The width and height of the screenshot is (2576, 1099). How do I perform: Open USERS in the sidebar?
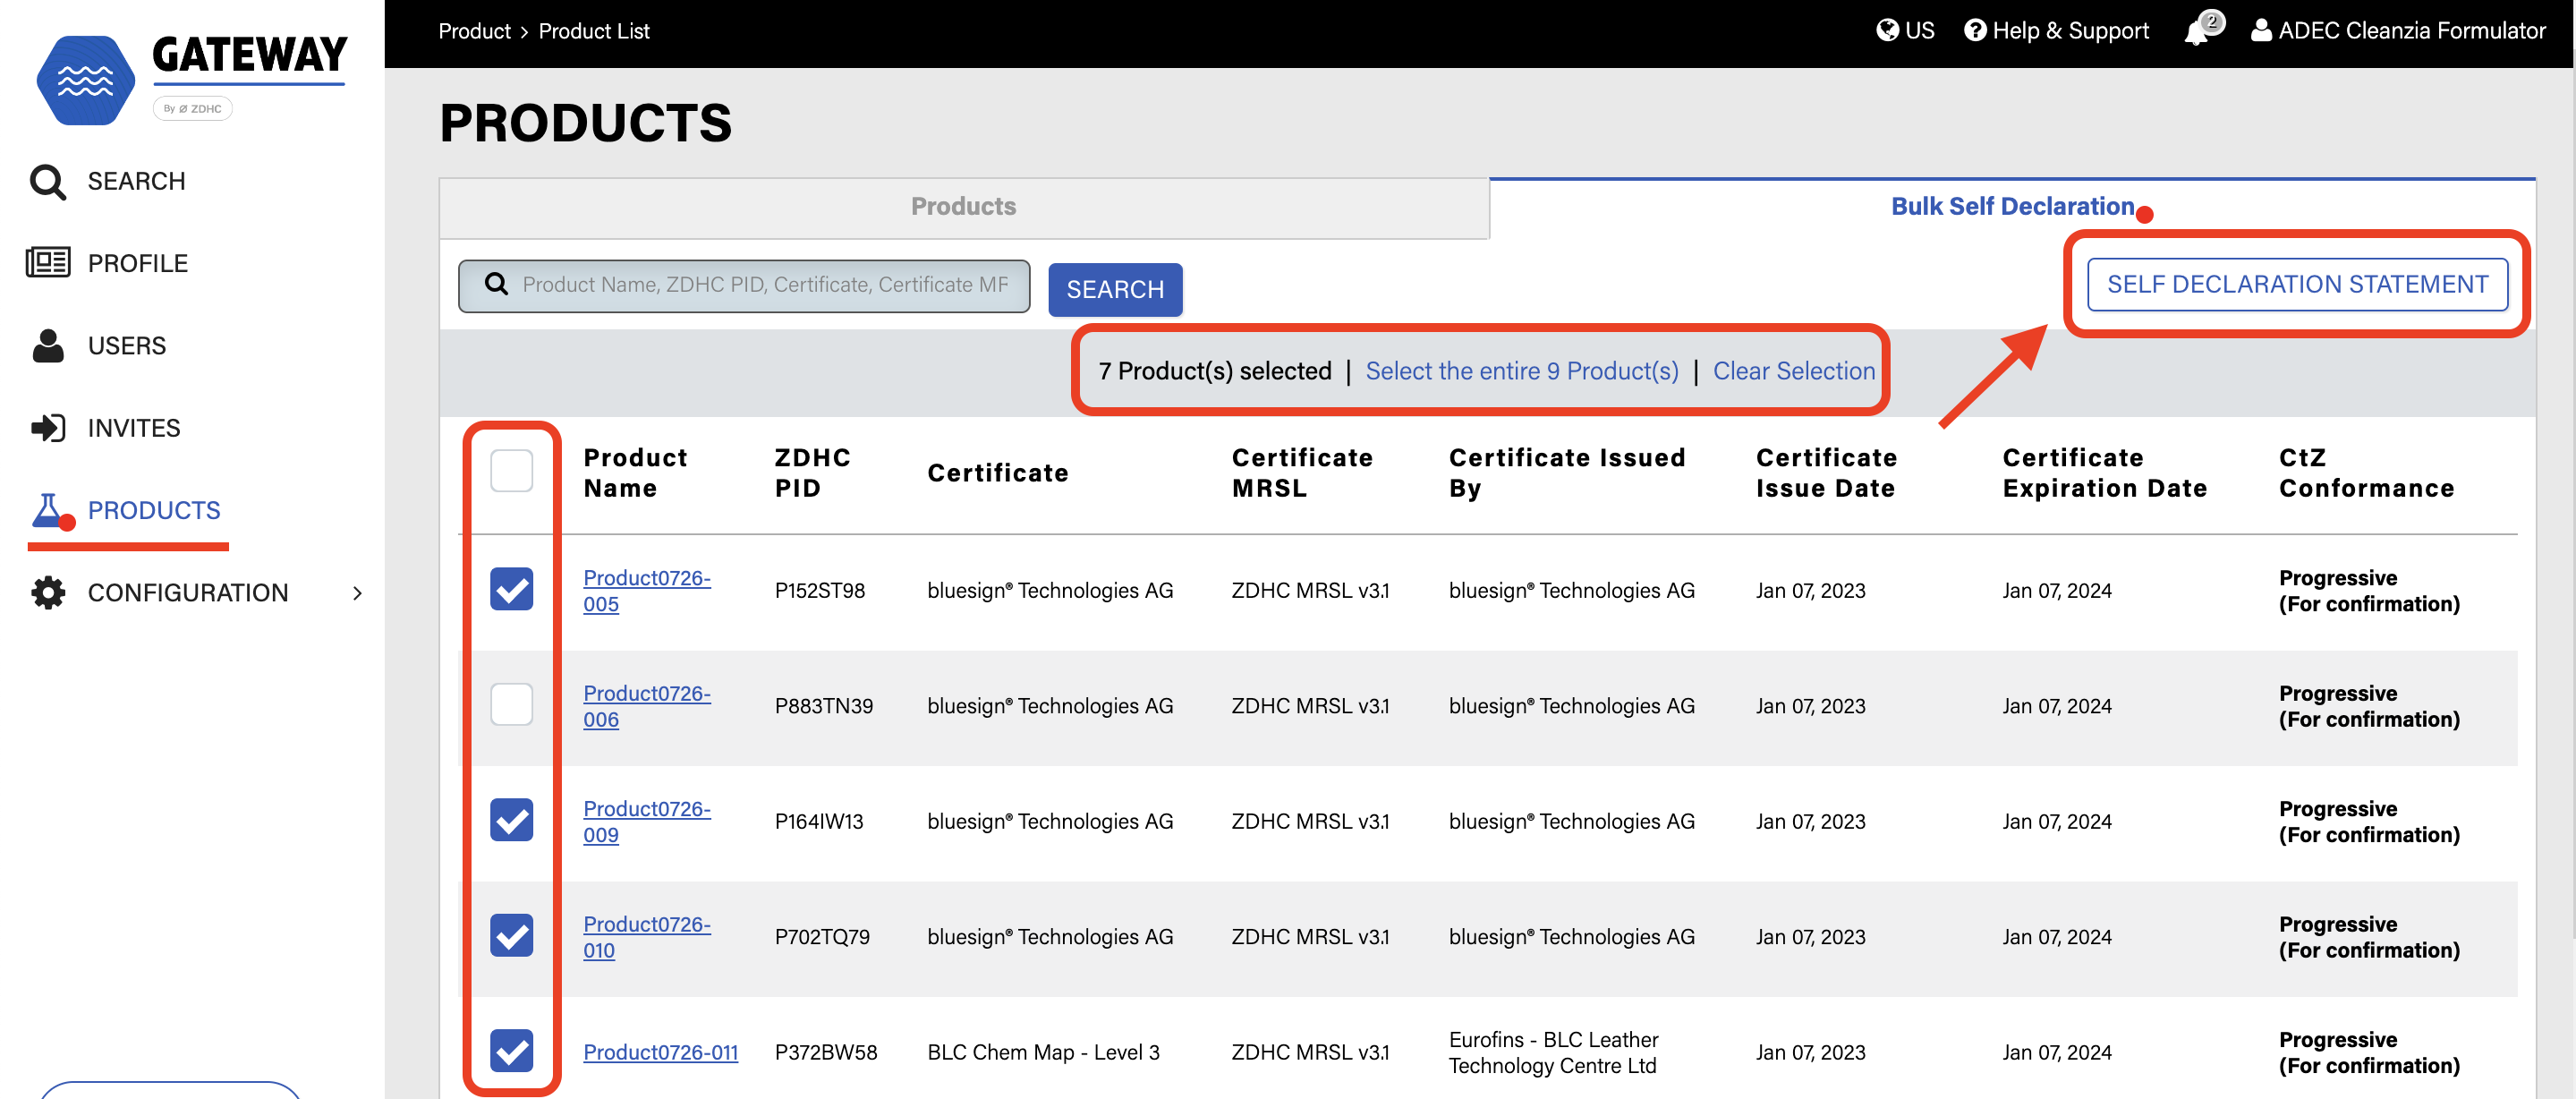127,345
